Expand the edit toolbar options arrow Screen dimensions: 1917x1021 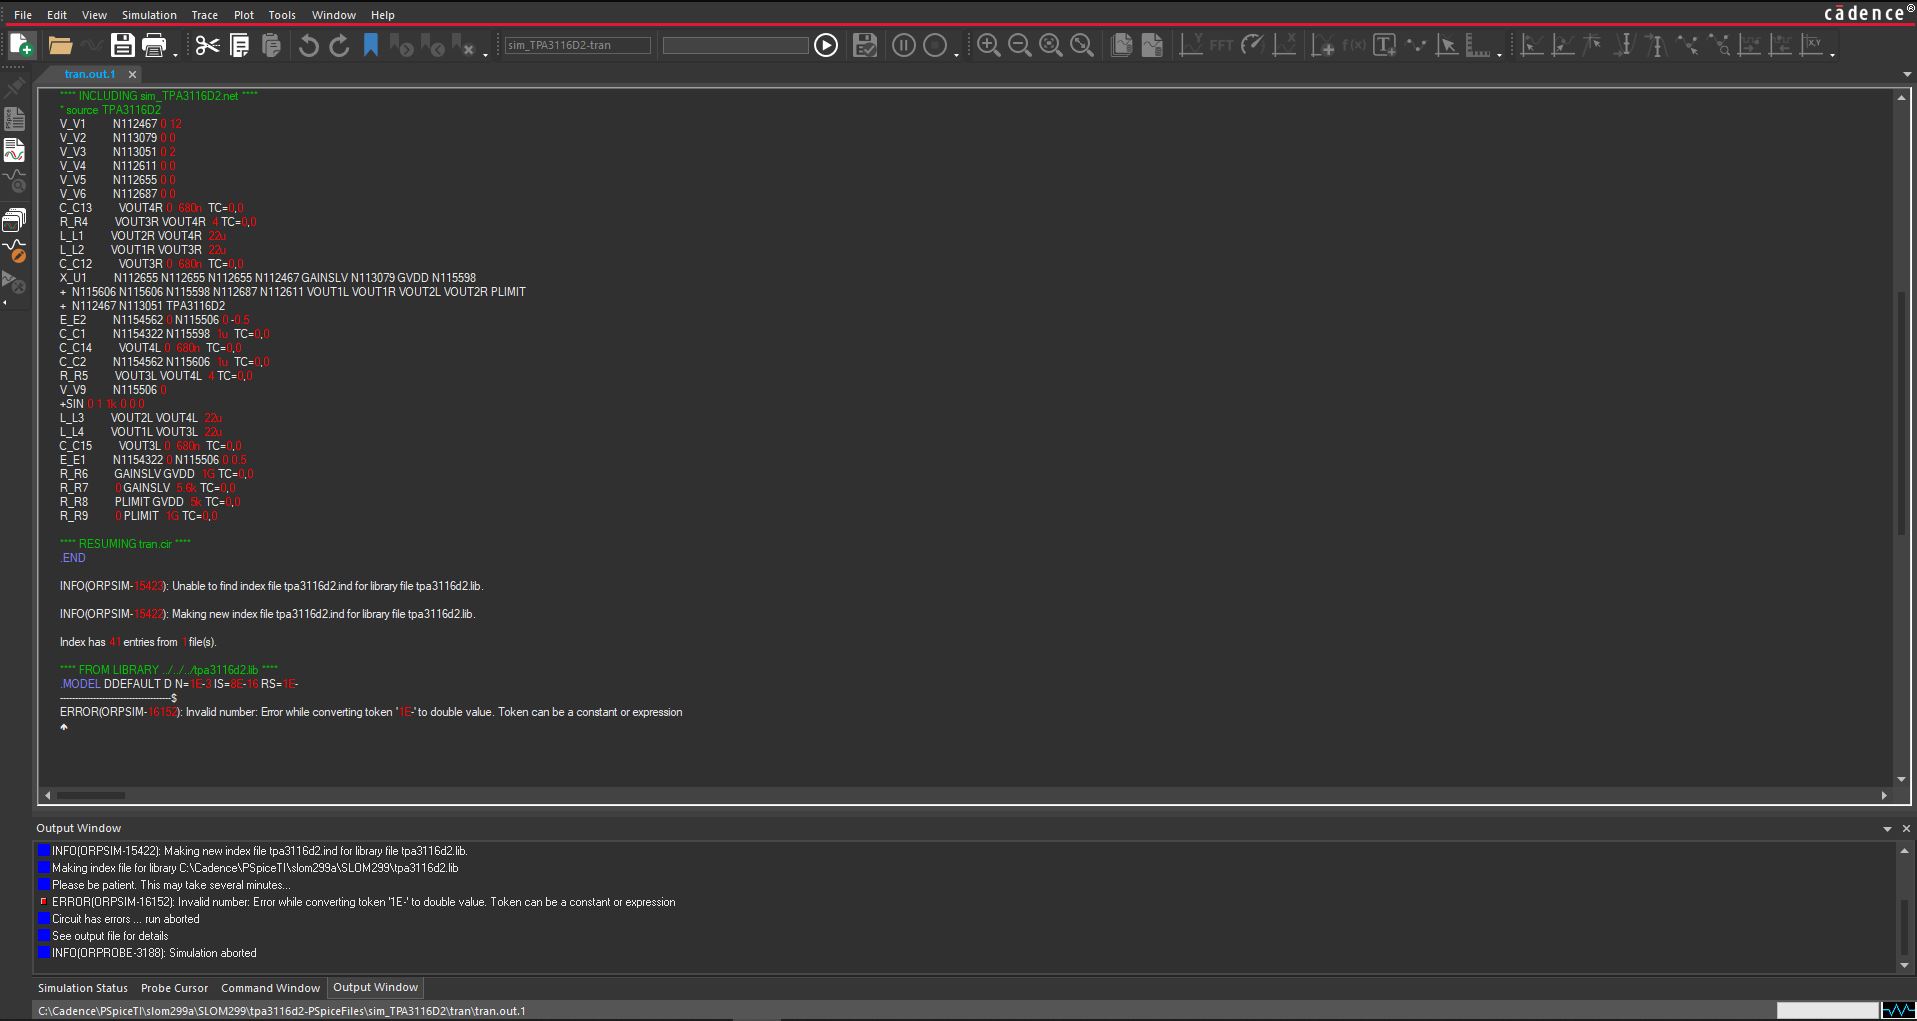click(486, 53)
